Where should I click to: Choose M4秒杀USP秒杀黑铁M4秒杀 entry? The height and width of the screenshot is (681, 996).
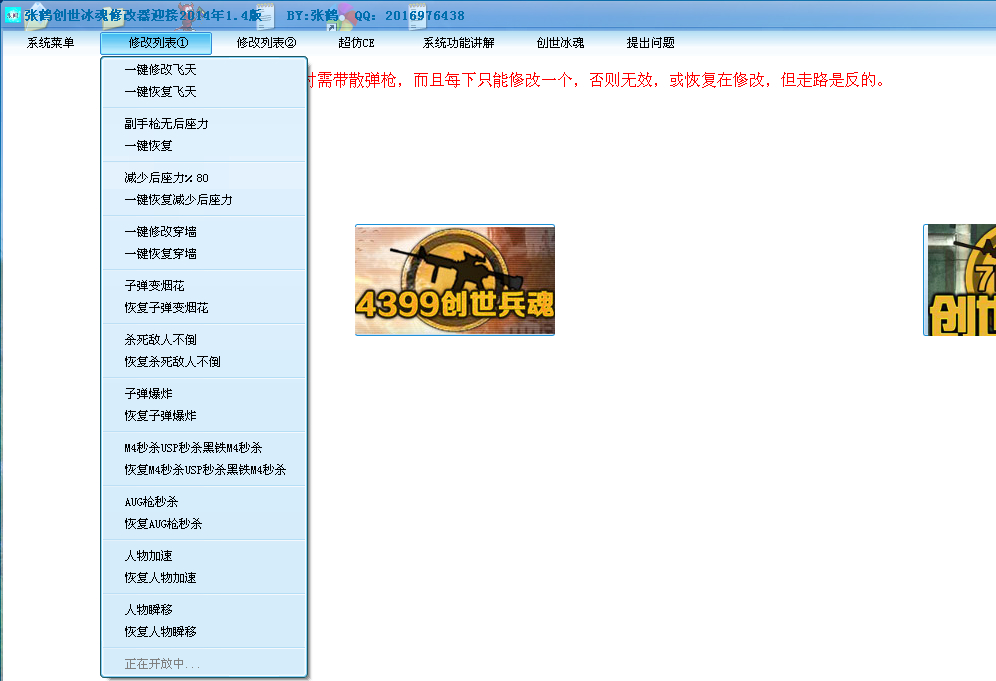(x=205, y=448)
